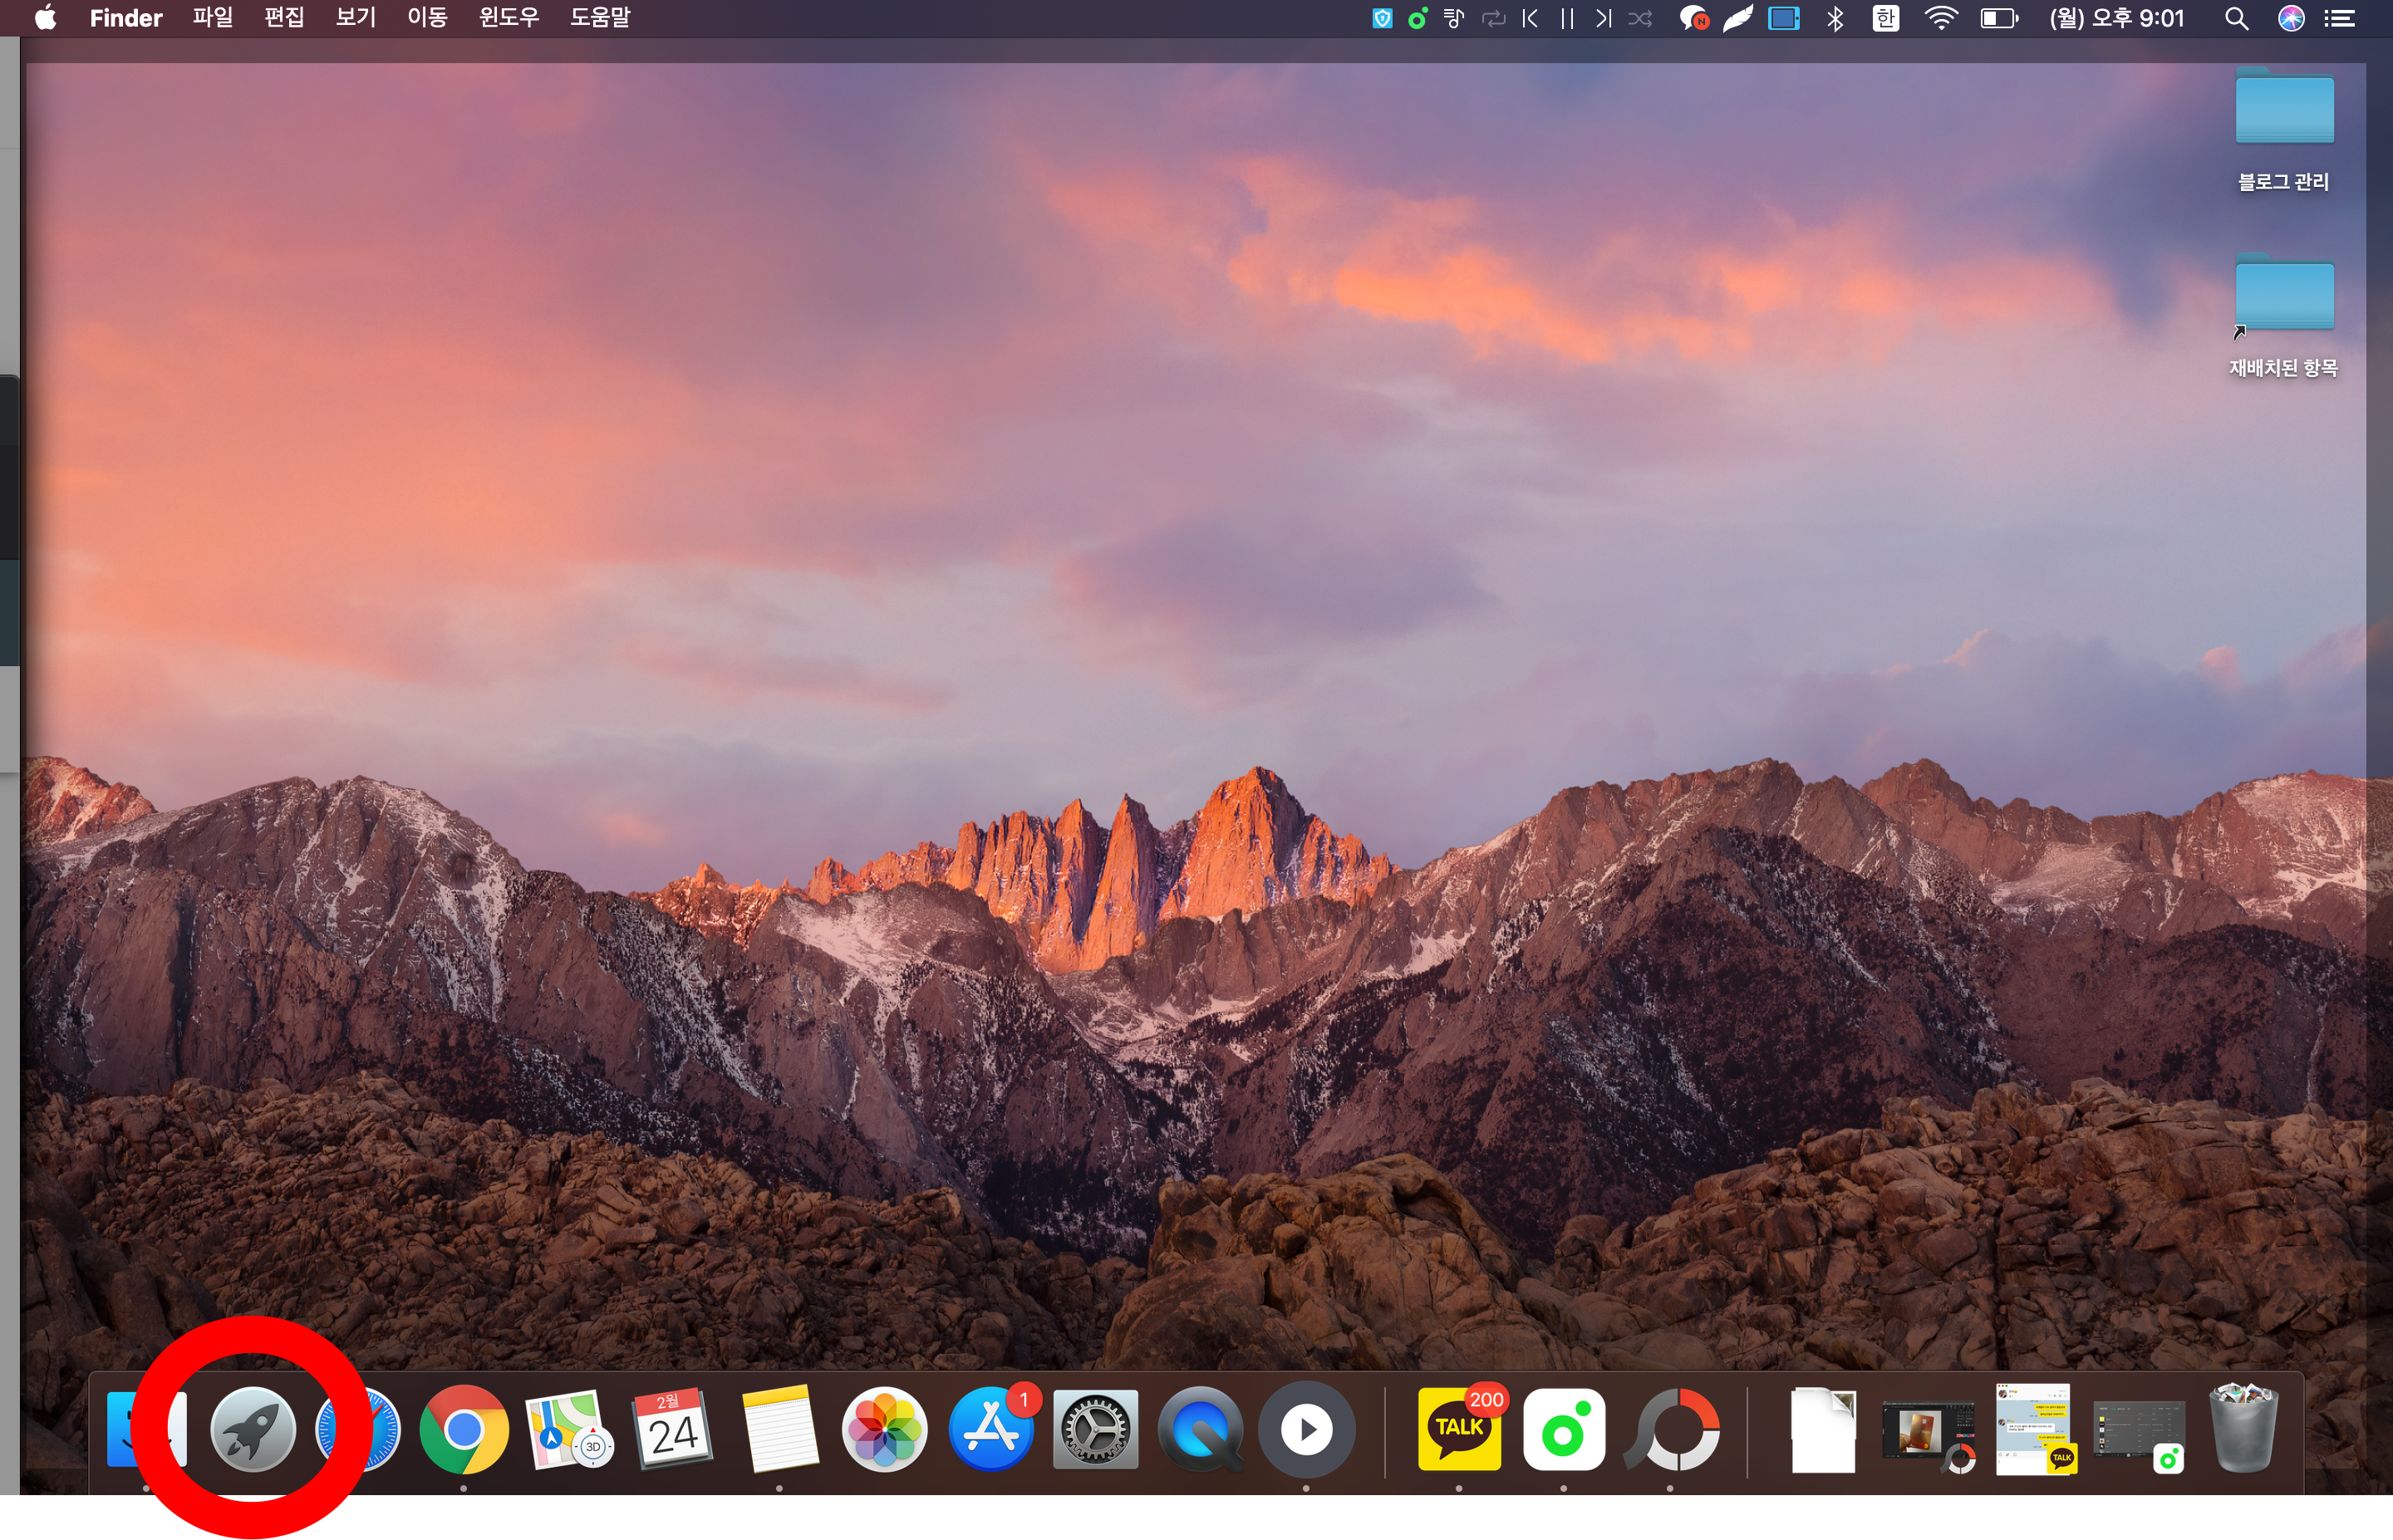Viewport: 2393px width, 1540px height.
Task: Open App Store with update badge
Action: (990, 1430)
